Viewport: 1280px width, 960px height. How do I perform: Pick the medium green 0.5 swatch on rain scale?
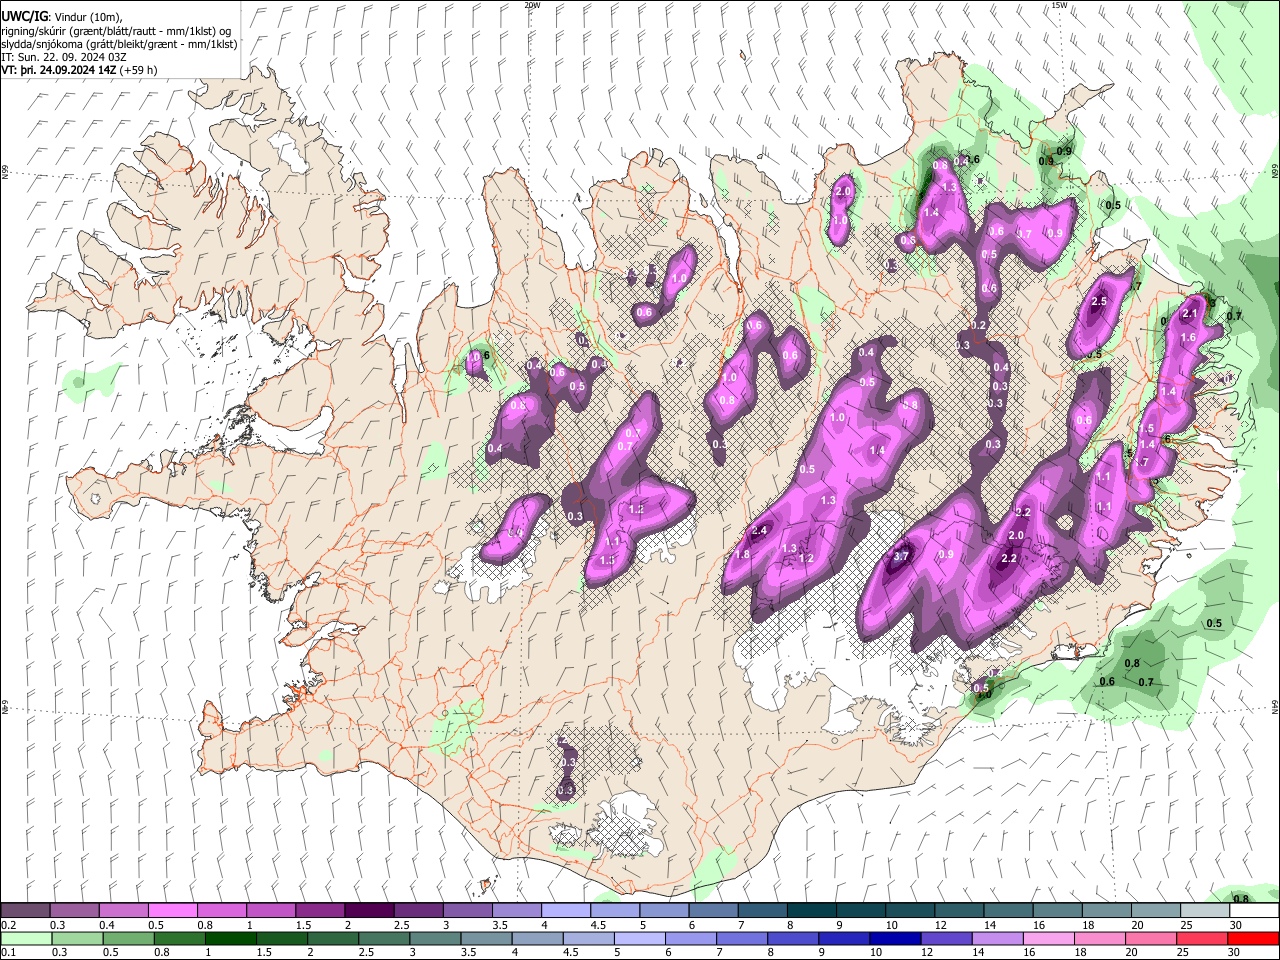pos(129,939)
